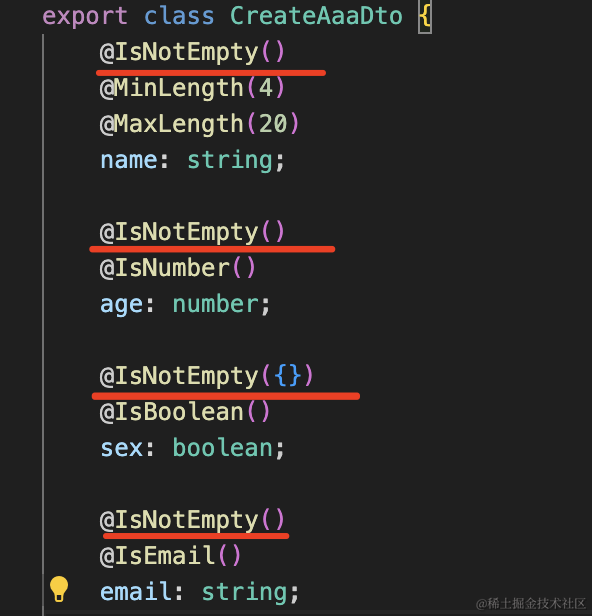Click the number type annotation
This screenshot has width=592, height=616.
pyautogui.click(x=216, y=304)
